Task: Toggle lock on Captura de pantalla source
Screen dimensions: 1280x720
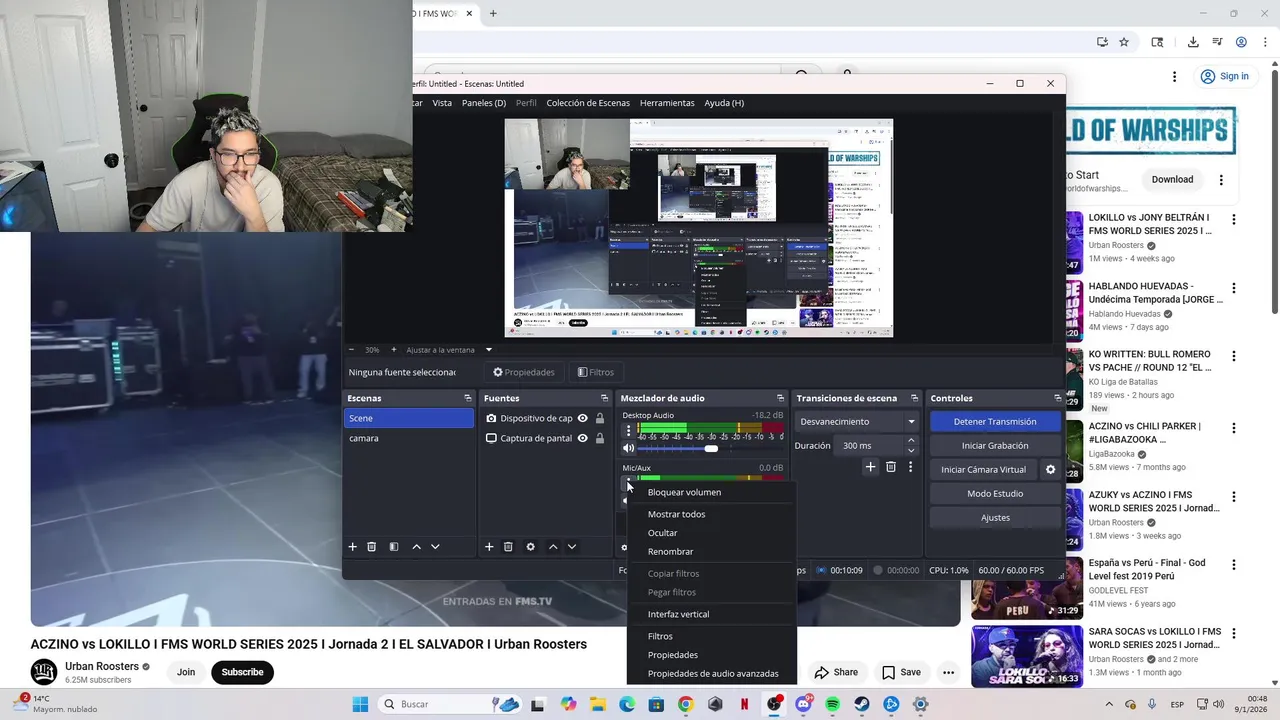Action: (600, 438)
